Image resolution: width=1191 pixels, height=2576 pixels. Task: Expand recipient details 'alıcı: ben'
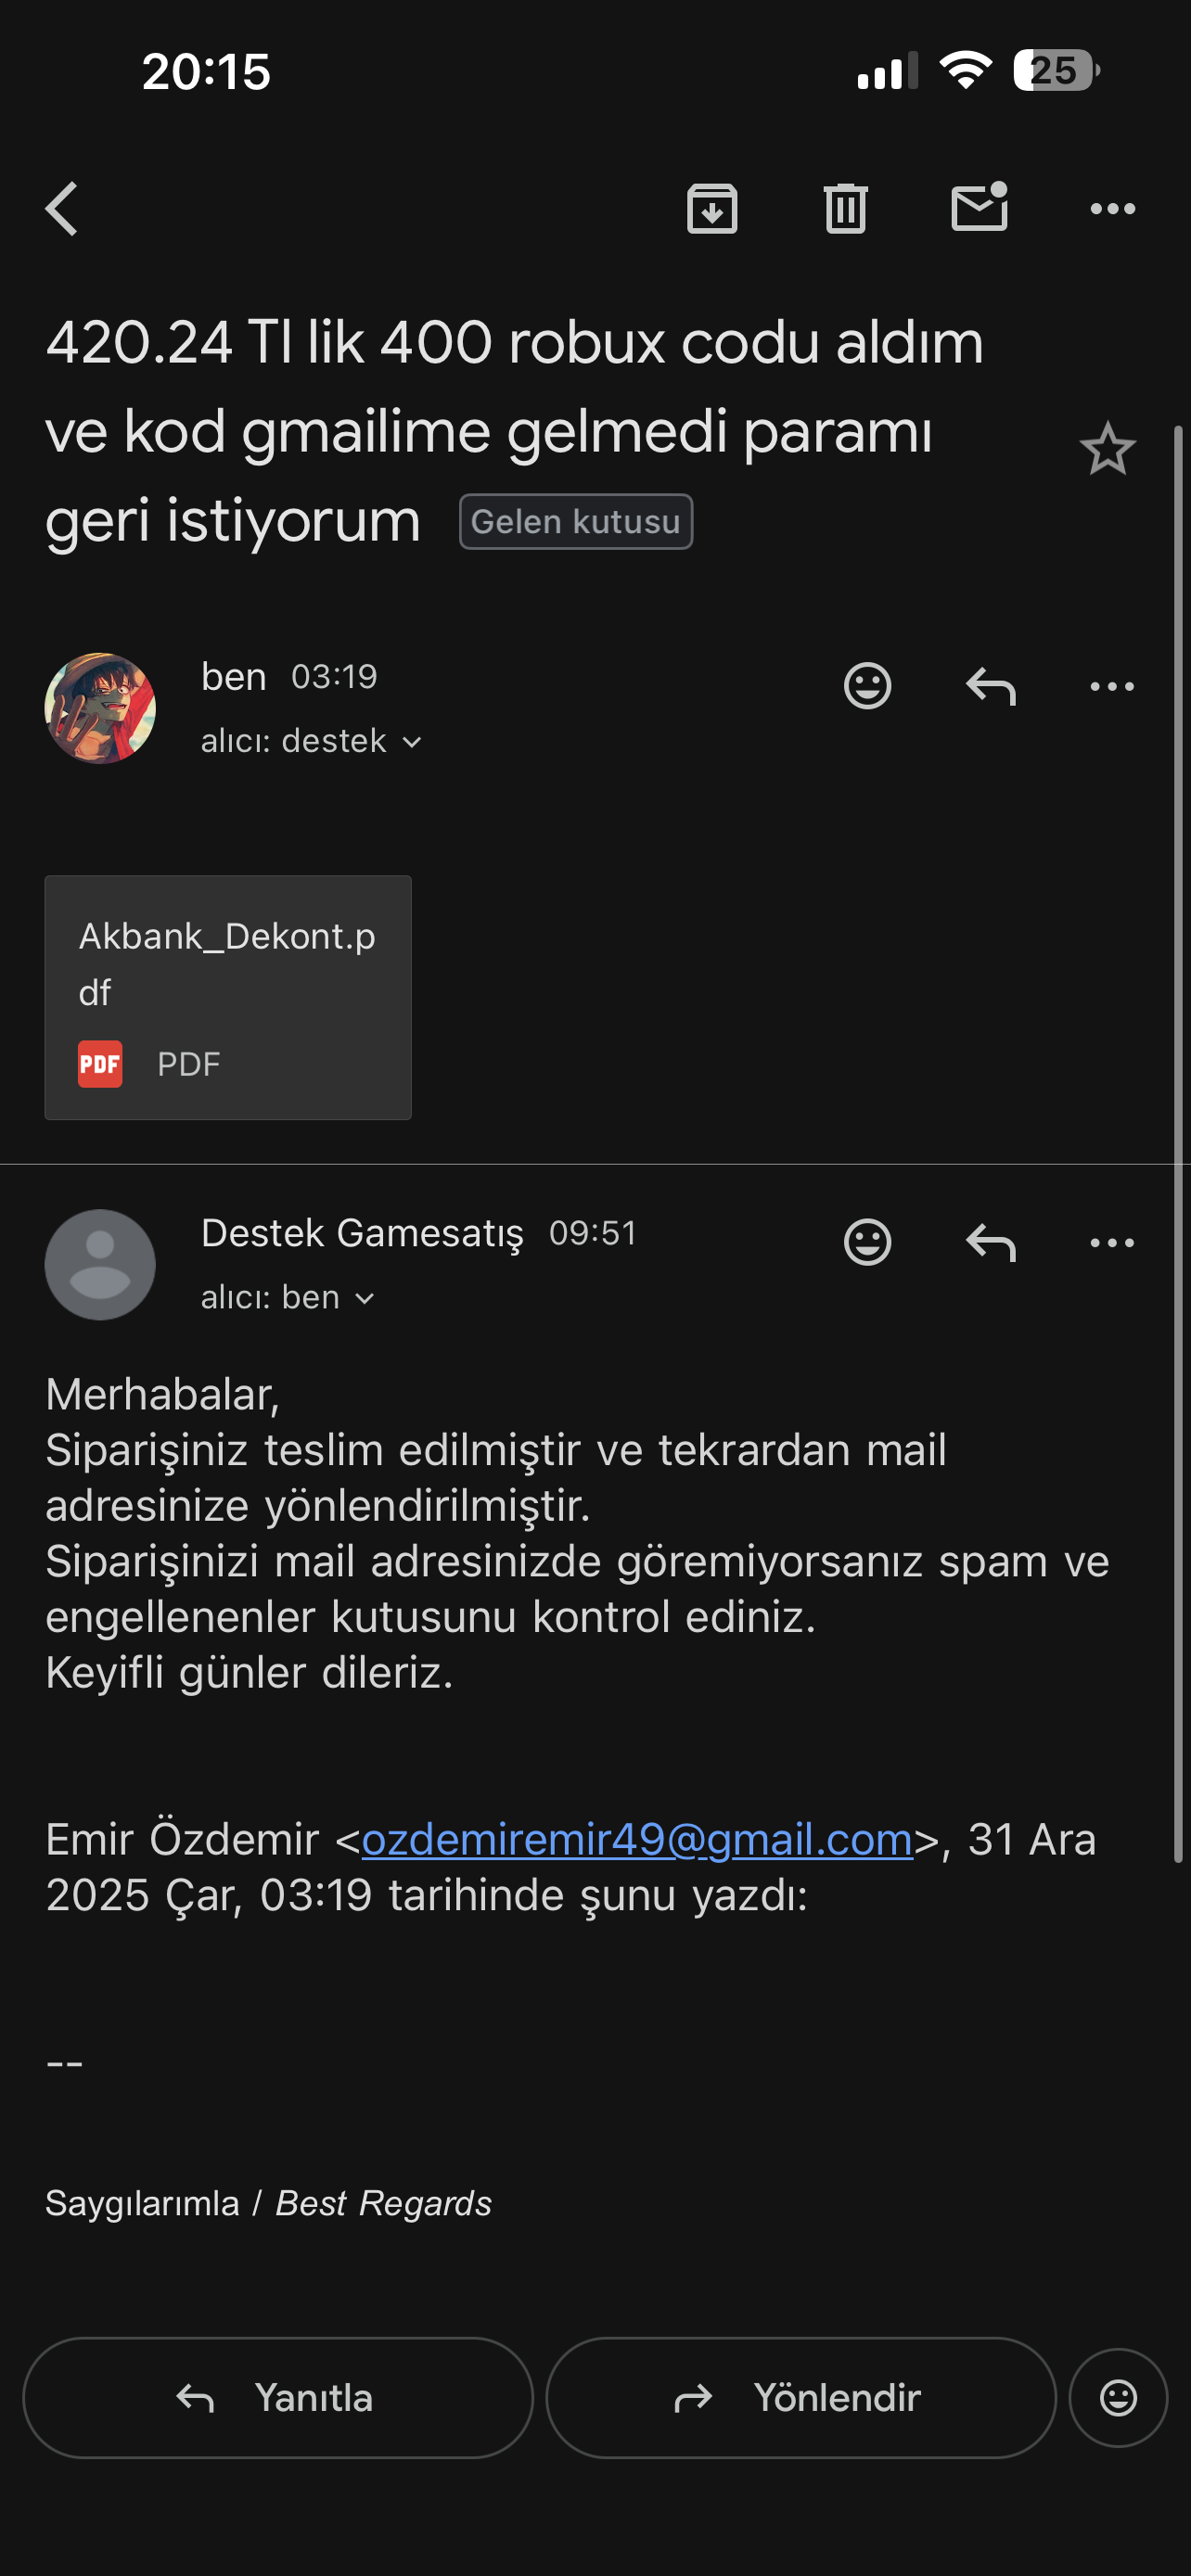288,1297
